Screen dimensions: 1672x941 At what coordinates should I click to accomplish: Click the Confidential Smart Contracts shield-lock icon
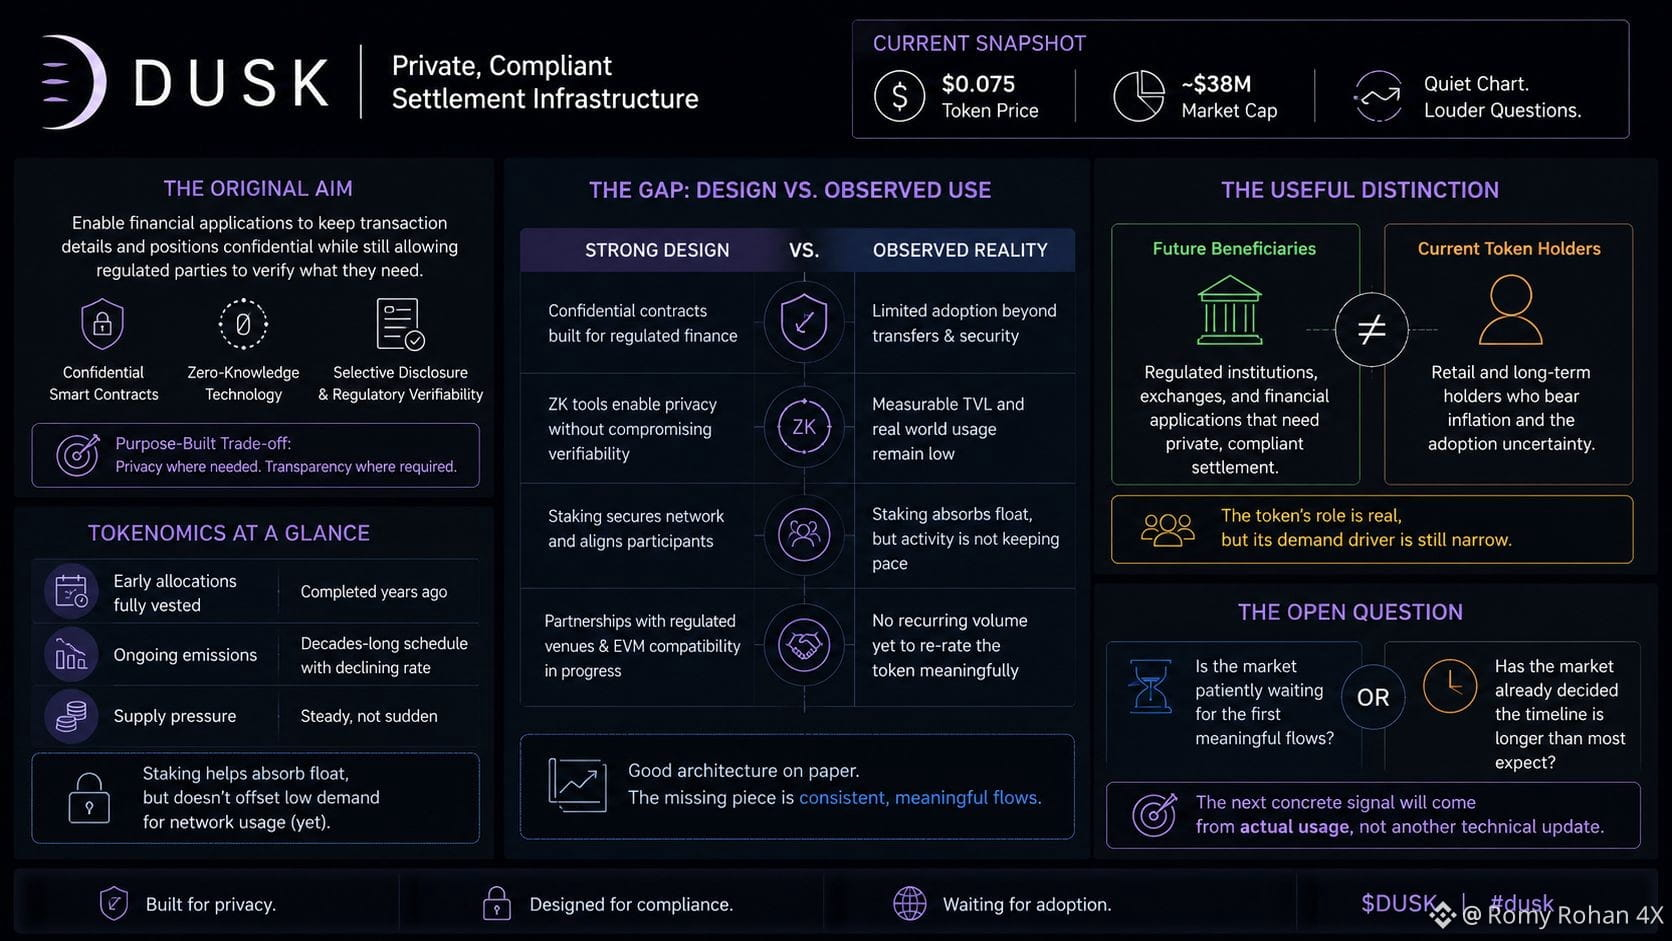point(102,324)
